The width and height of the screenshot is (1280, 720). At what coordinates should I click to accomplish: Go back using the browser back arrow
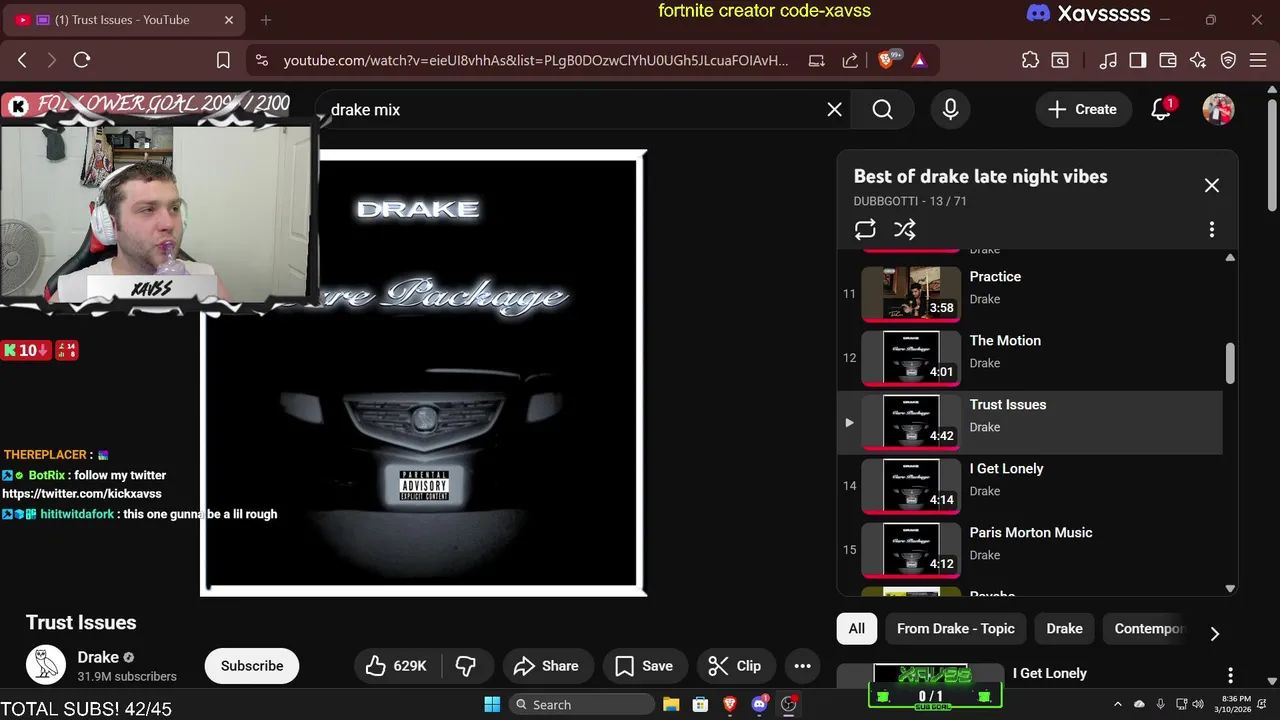pos(22,60)
